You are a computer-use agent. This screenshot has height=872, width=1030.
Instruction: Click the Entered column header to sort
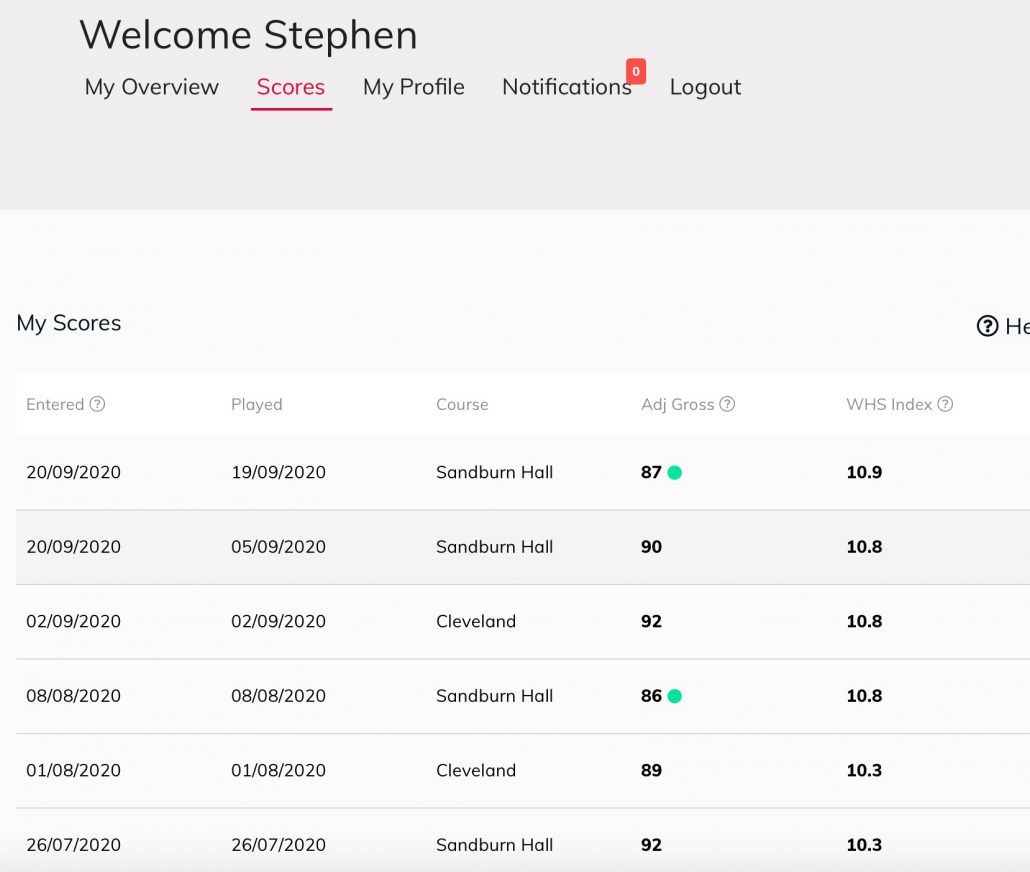pos(55,404)
